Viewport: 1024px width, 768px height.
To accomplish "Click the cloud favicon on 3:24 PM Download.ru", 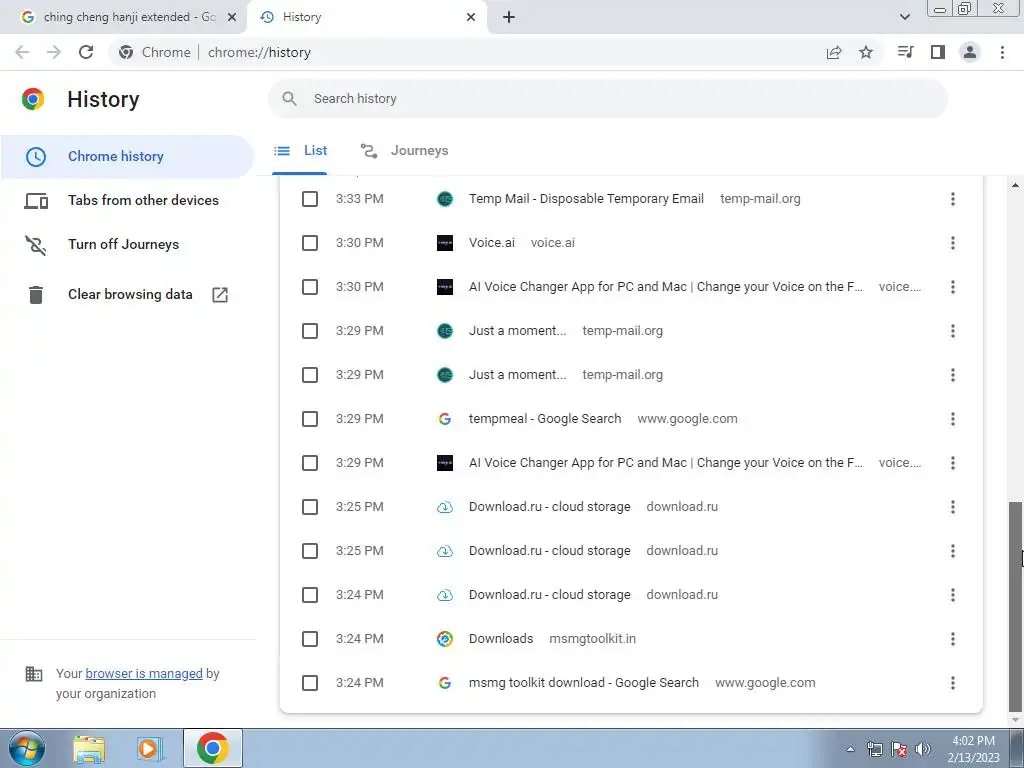I will pos(445,595).
